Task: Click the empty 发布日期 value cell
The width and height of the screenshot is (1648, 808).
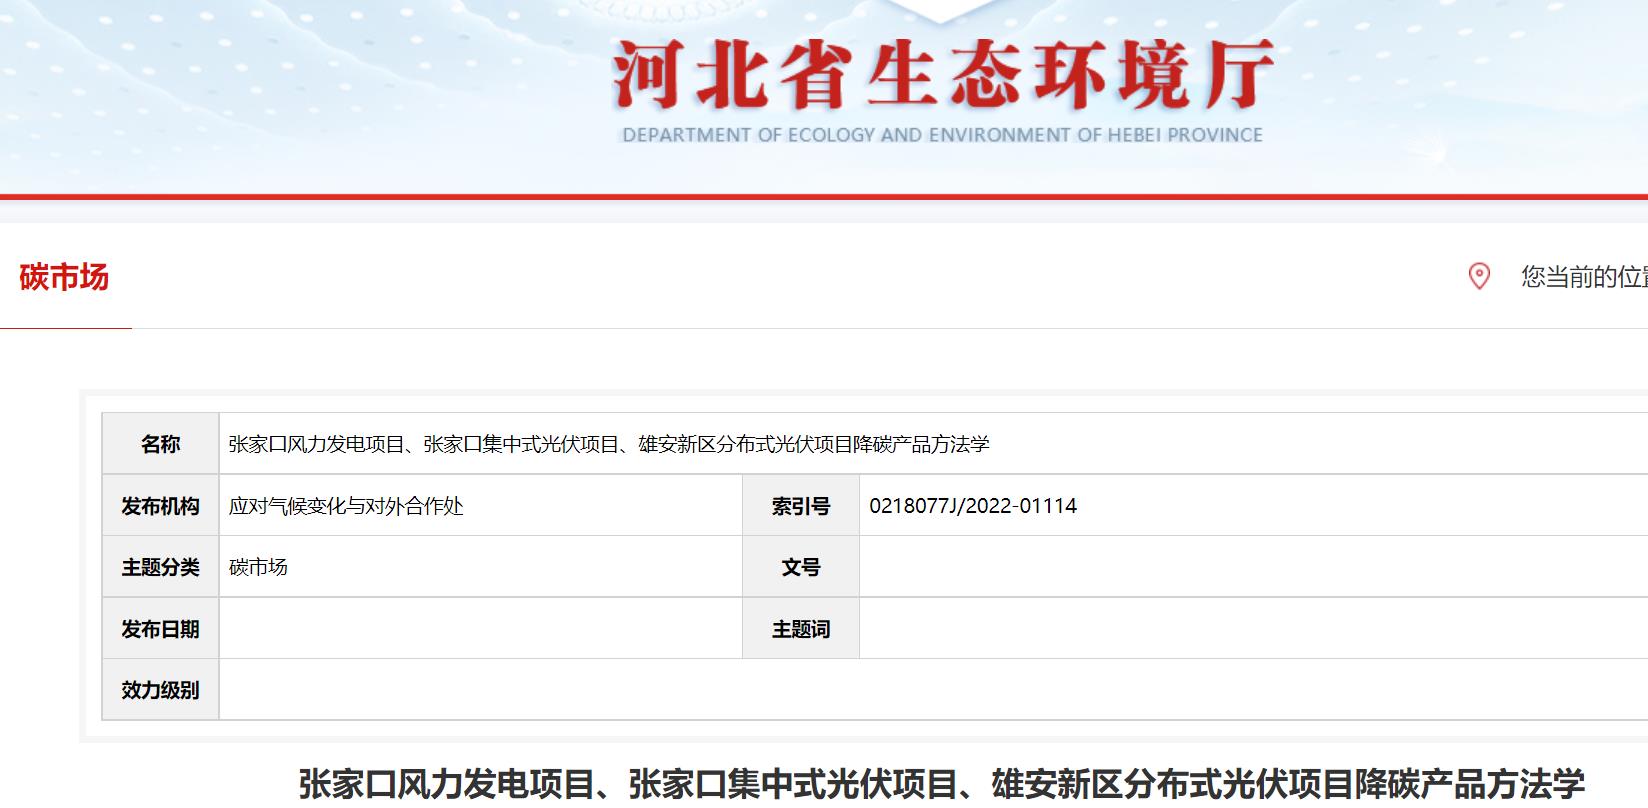Action: tap(480, 629)
